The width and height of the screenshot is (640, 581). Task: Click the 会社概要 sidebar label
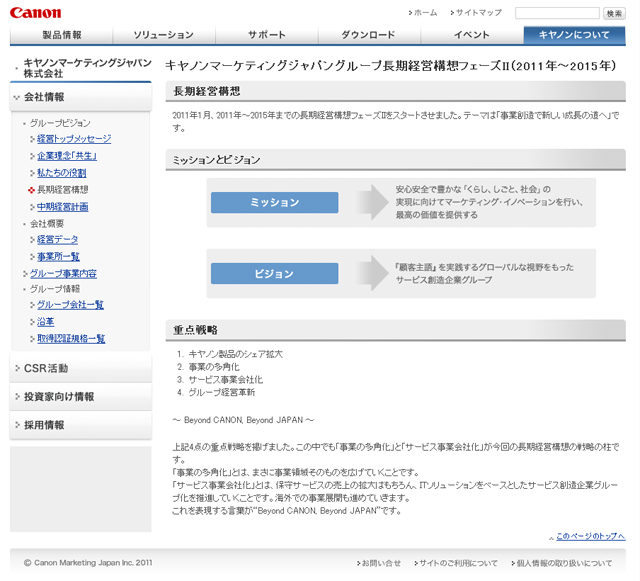click(47, 224)
